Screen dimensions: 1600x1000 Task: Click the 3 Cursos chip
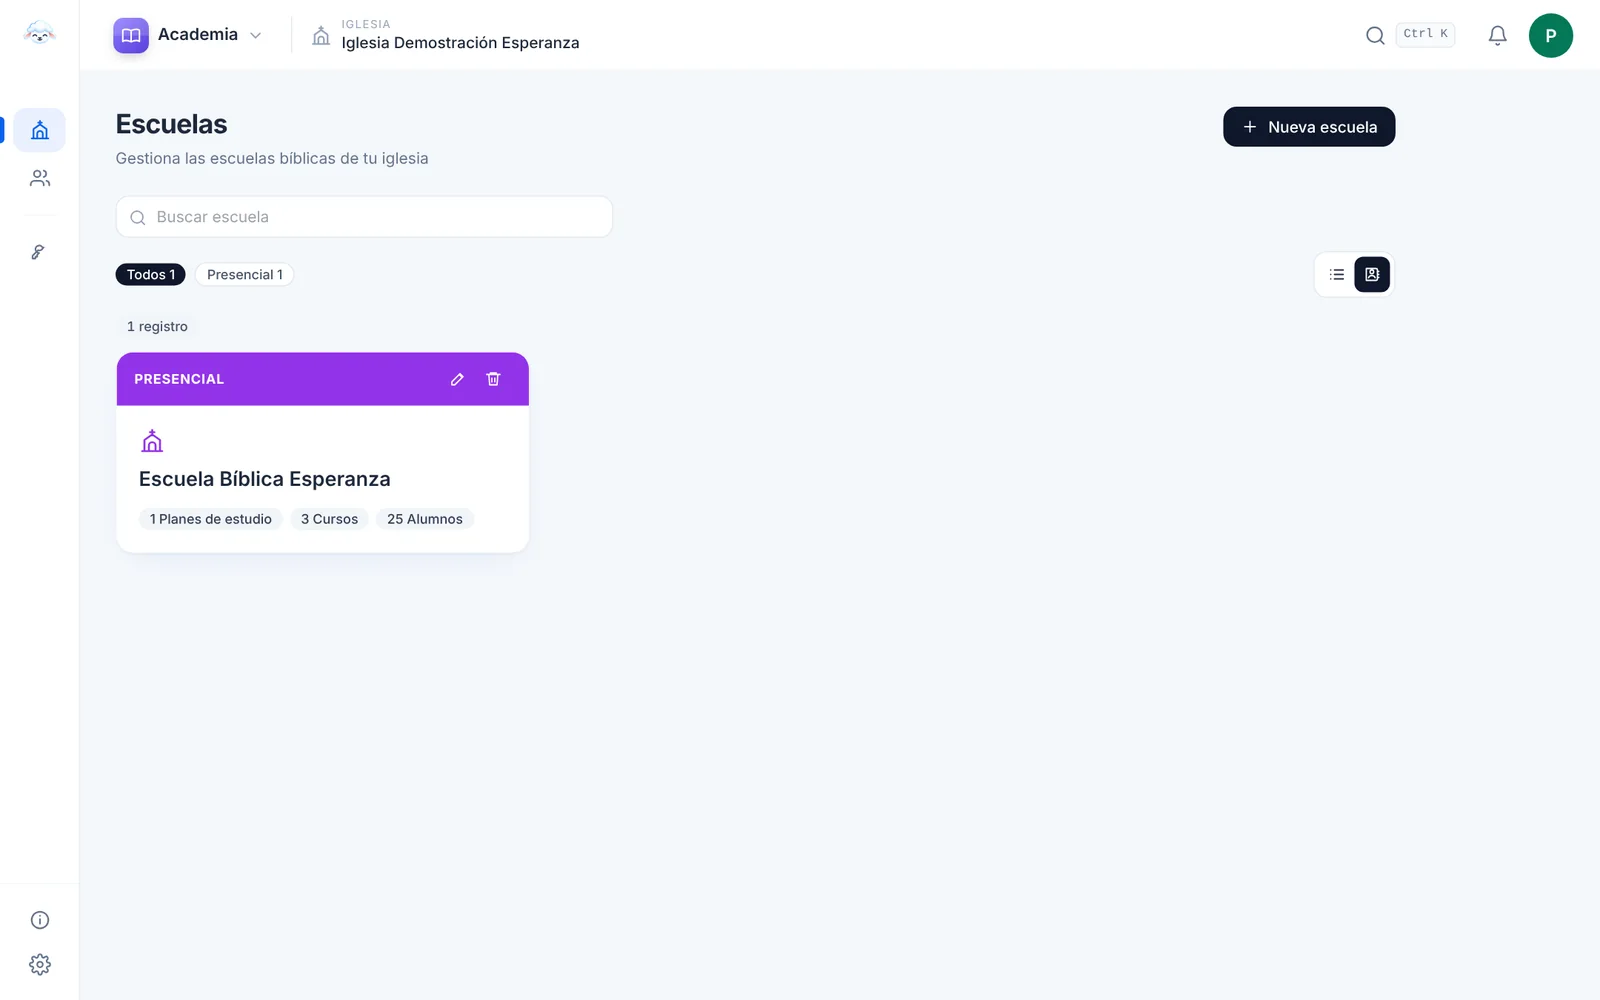(329, 519)
